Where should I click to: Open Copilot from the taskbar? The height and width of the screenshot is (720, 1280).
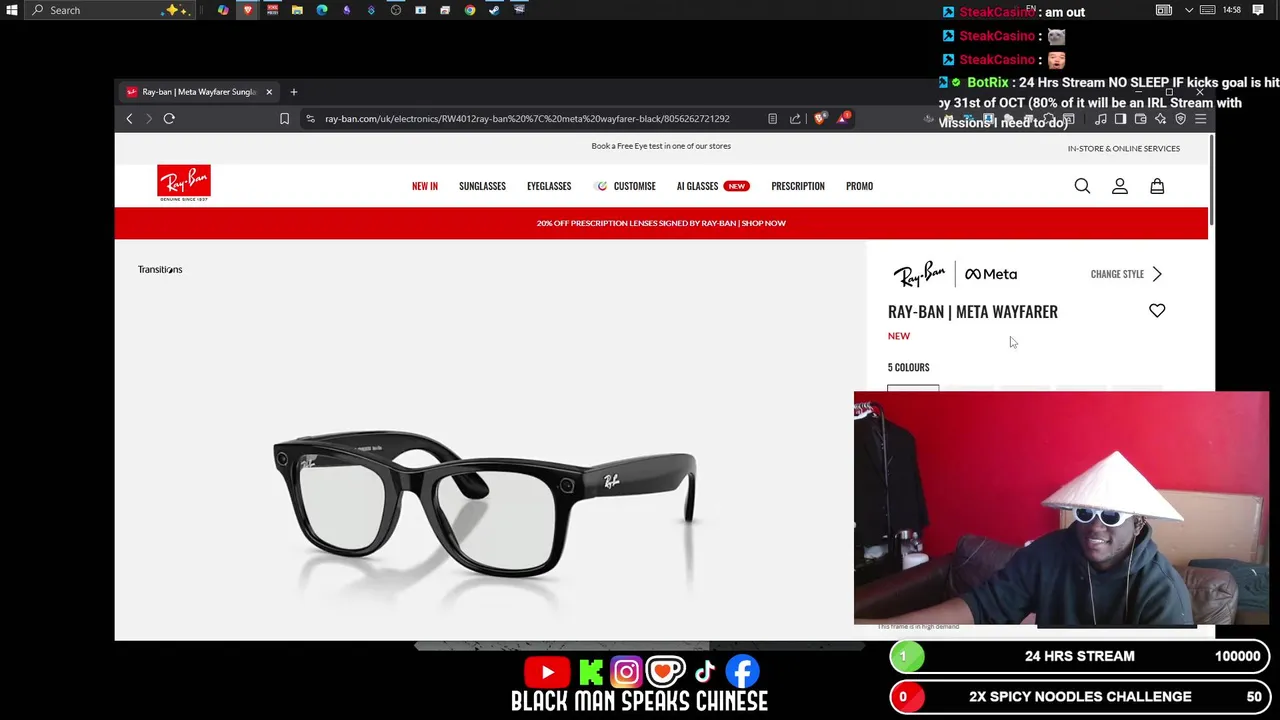click(x=223, y=10)
